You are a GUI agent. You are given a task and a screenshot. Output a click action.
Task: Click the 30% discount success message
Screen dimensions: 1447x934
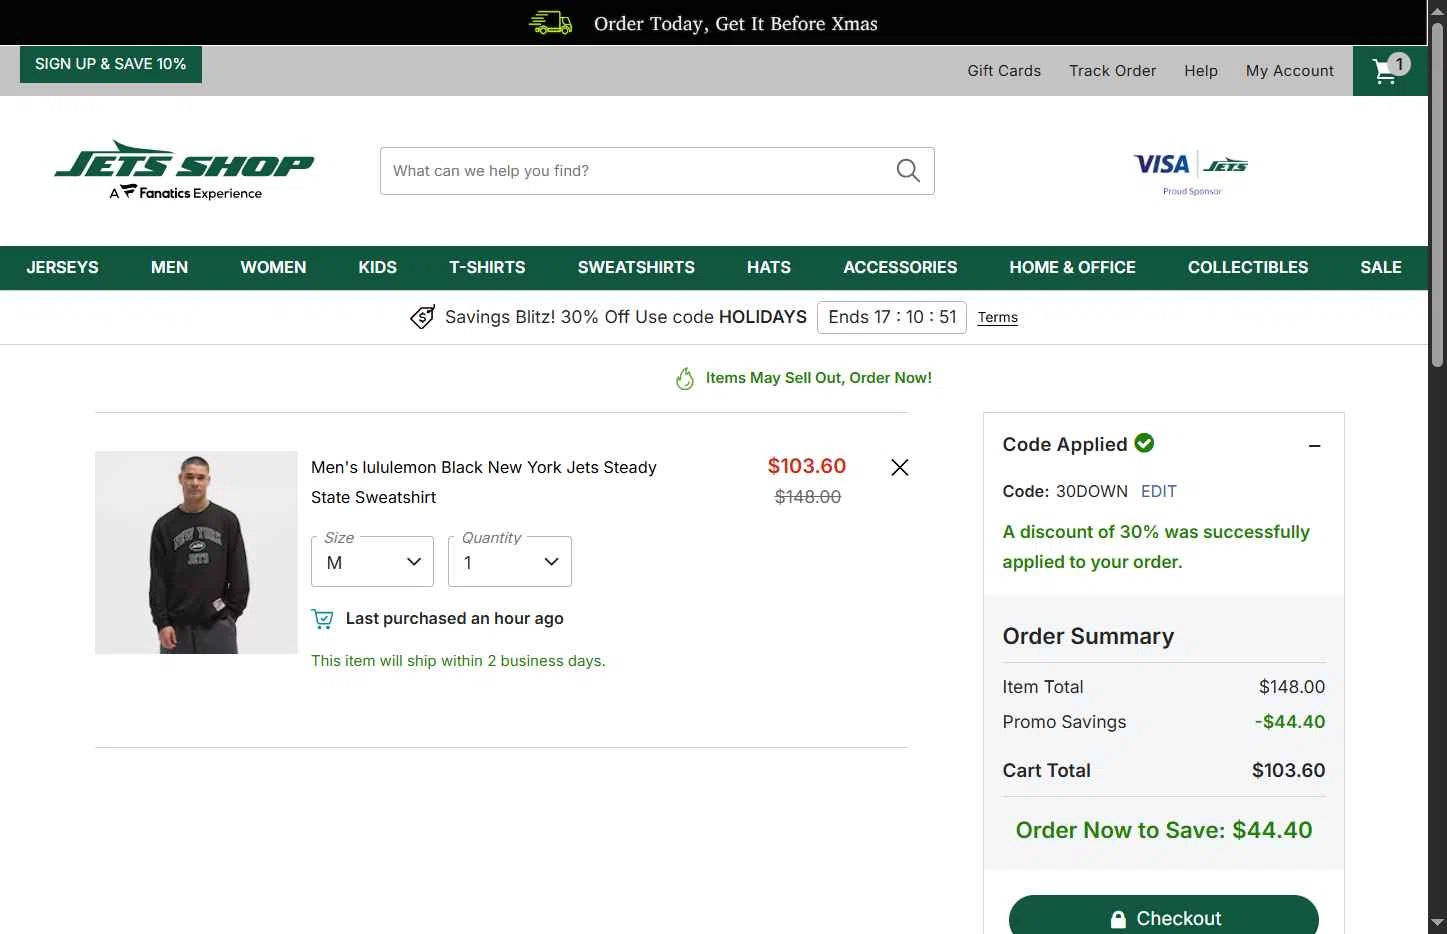coord(1156,547)
